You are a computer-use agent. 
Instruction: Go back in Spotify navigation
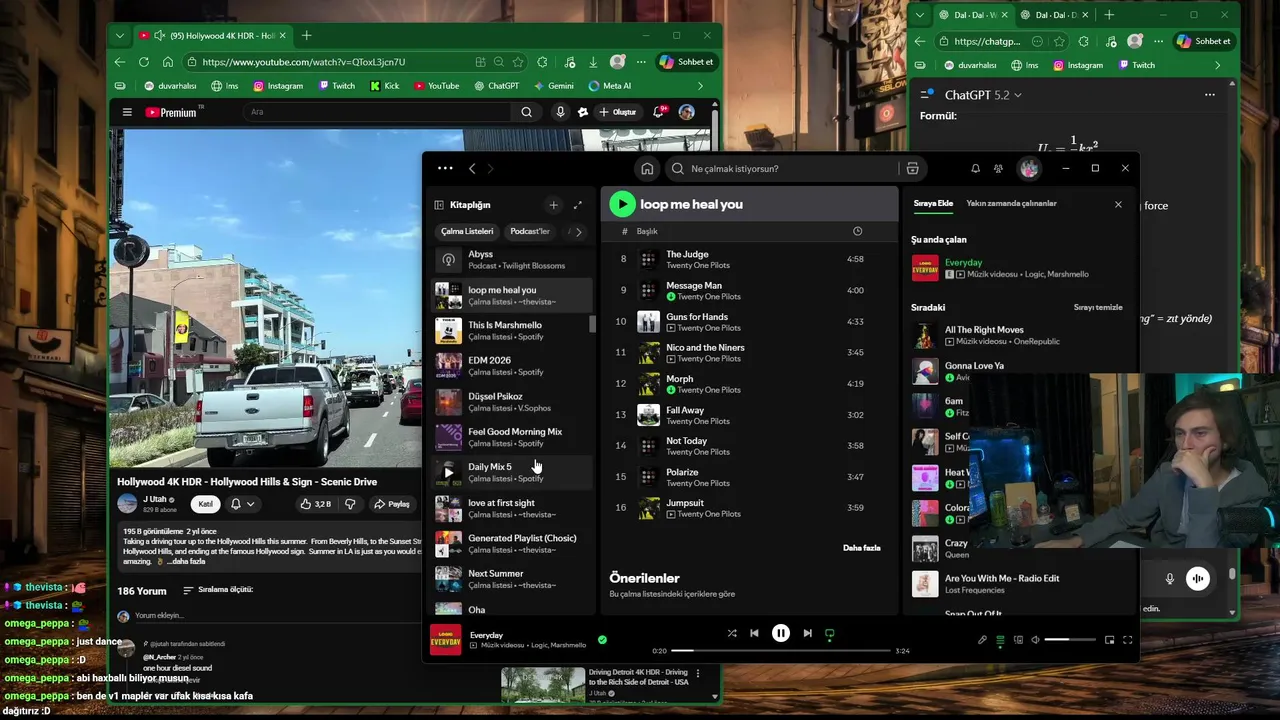coord(472,169)
